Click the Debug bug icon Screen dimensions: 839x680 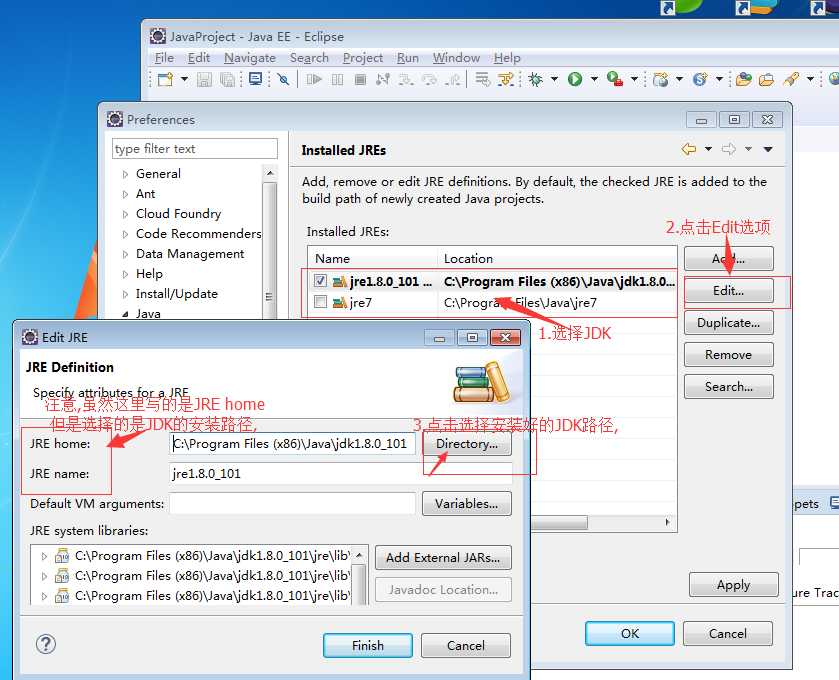pos(535,80)
